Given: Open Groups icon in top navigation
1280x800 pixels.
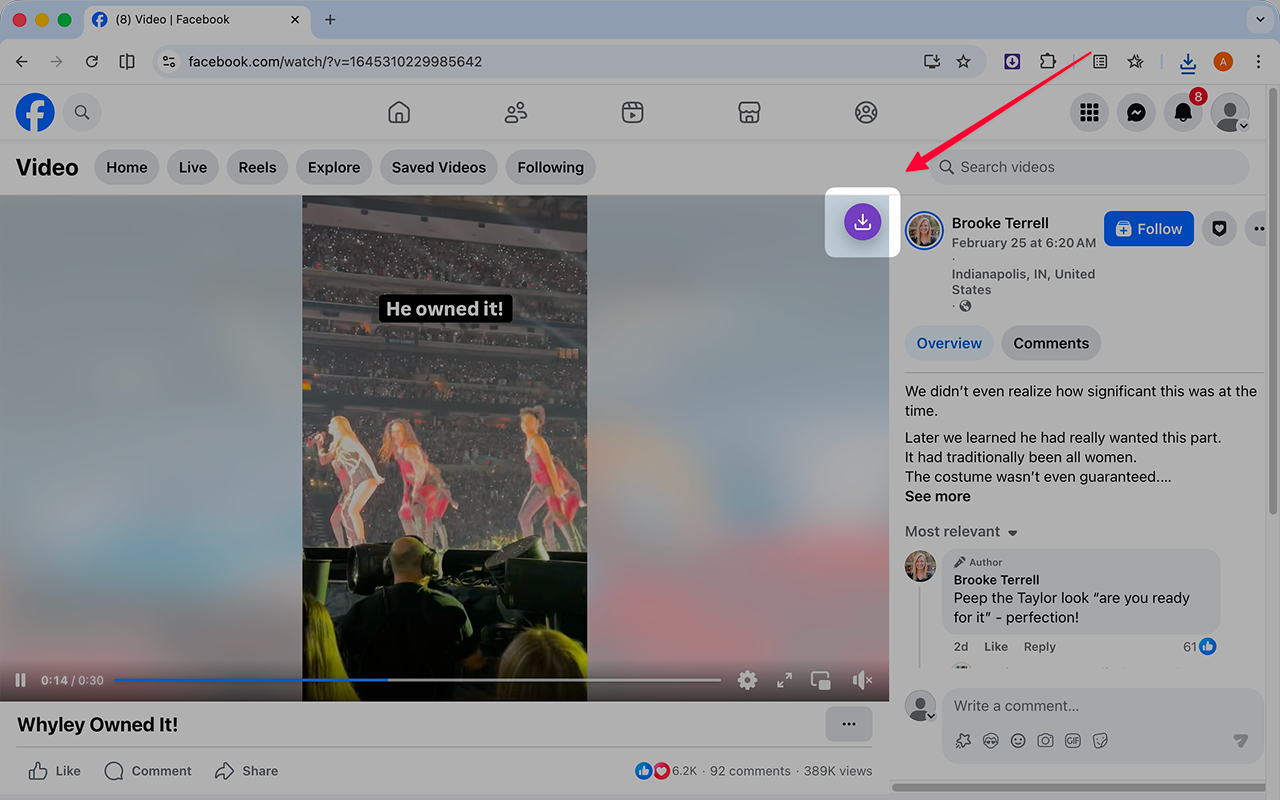Looking at the screenshot, I should click(866, 113).
